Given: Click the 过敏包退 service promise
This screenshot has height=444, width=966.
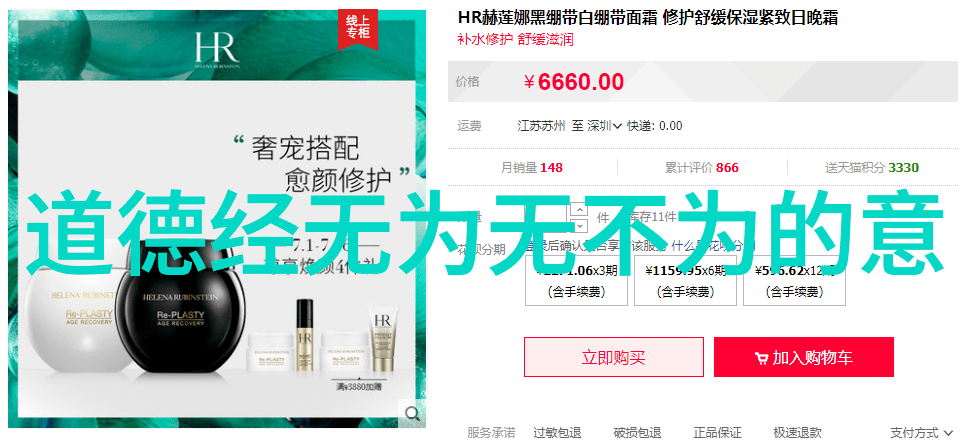Looking at the screenshot, I should pyautogui.click(x=557, y=433).
